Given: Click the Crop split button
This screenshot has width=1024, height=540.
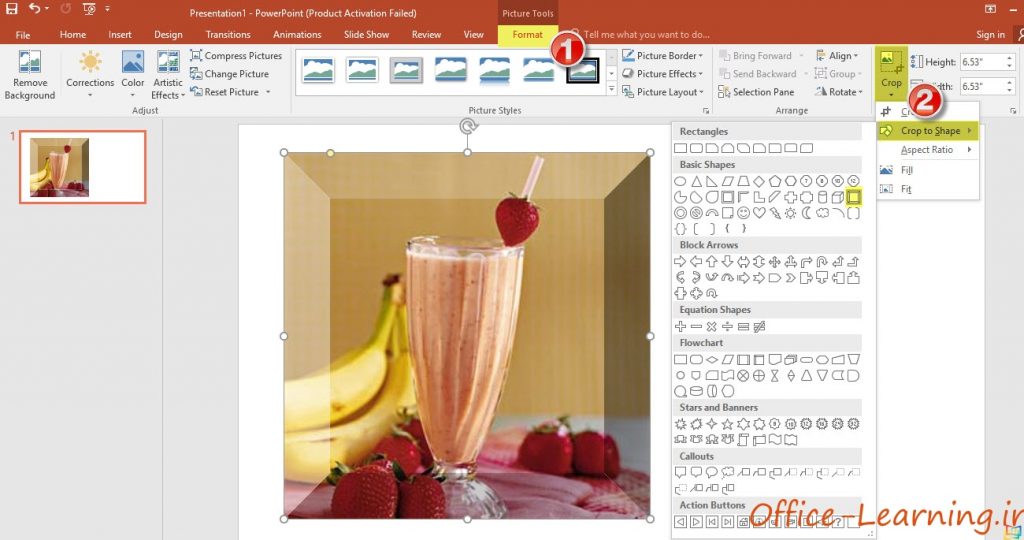Looking at the screenshot, I should coord(891,72).
